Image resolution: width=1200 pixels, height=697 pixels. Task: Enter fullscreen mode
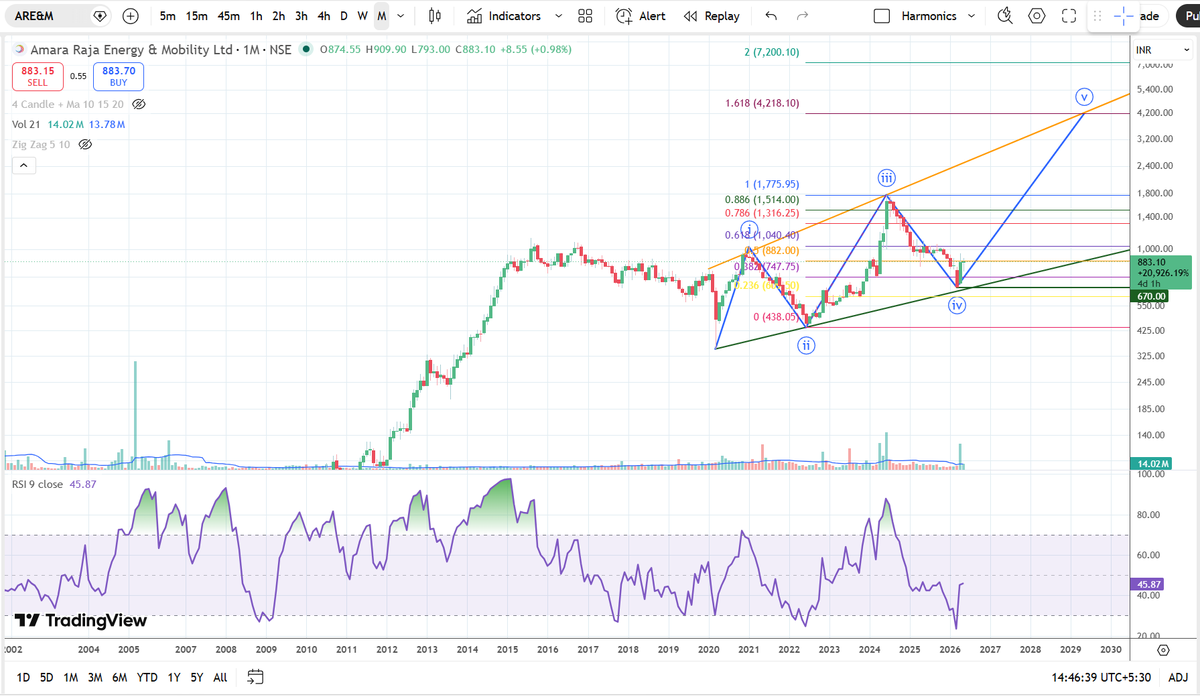[1069, 16]
